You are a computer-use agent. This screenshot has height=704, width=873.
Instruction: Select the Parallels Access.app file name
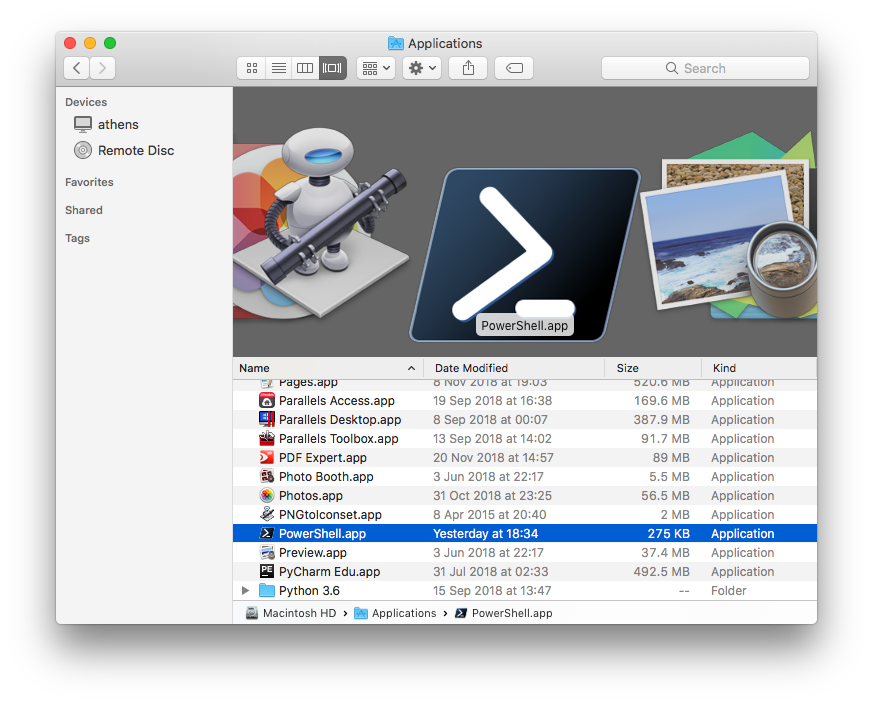337,401
